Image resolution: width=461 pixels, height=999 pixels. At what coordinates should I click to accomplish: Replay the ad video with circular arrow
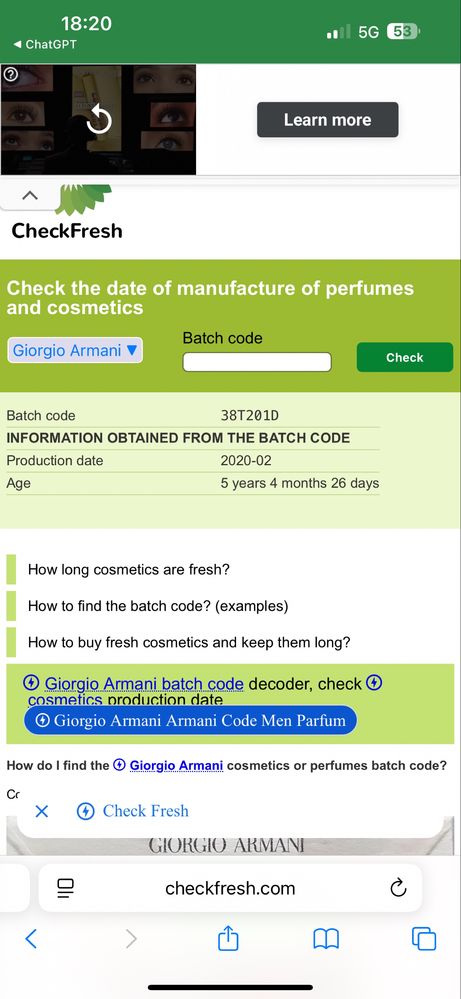click(99, 120)
